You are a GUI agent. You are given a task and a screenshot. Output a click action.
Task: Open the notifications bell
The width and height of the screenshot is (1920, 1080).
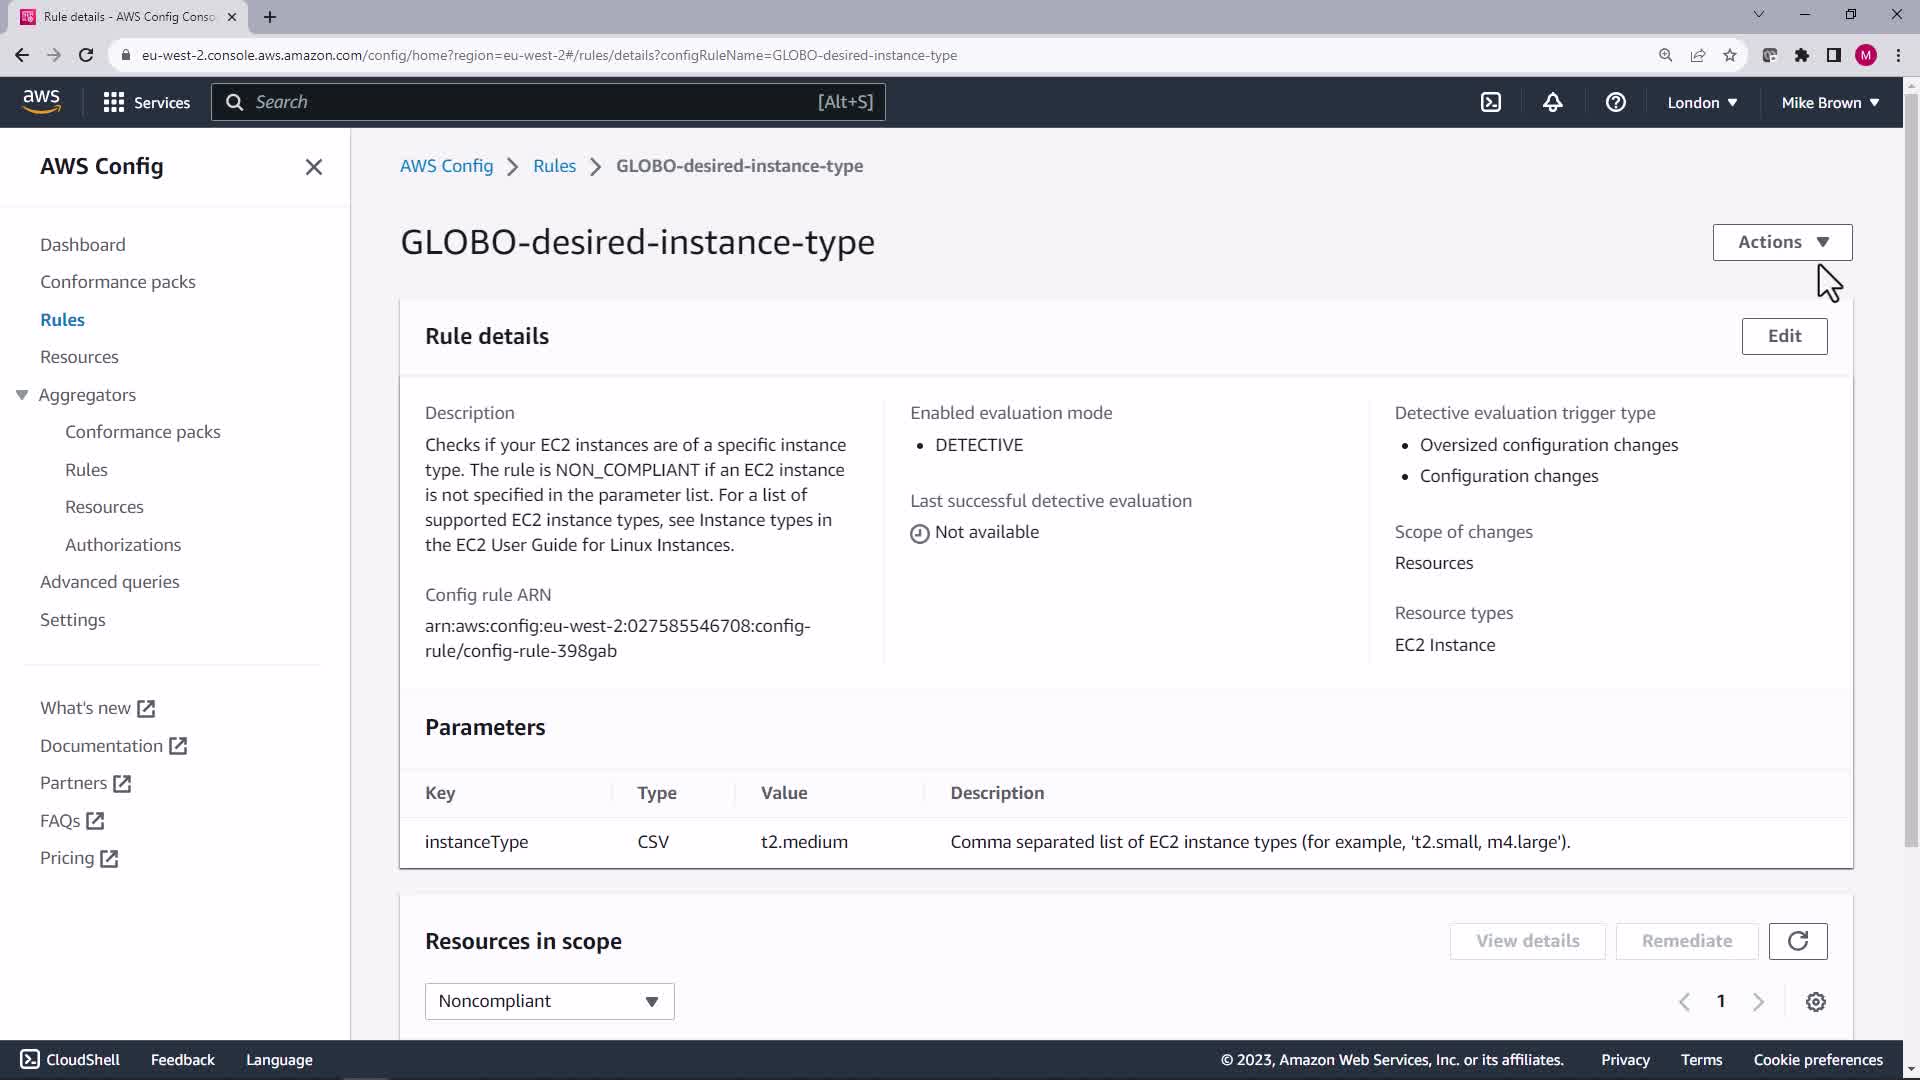[x=1552, y=102]
